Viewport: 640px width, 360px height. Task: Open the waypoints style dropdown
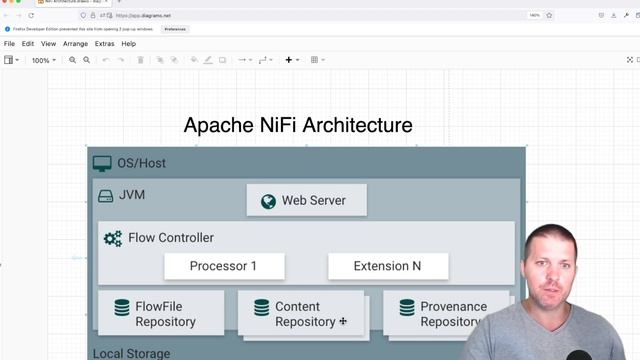click(x=265, y=60)
